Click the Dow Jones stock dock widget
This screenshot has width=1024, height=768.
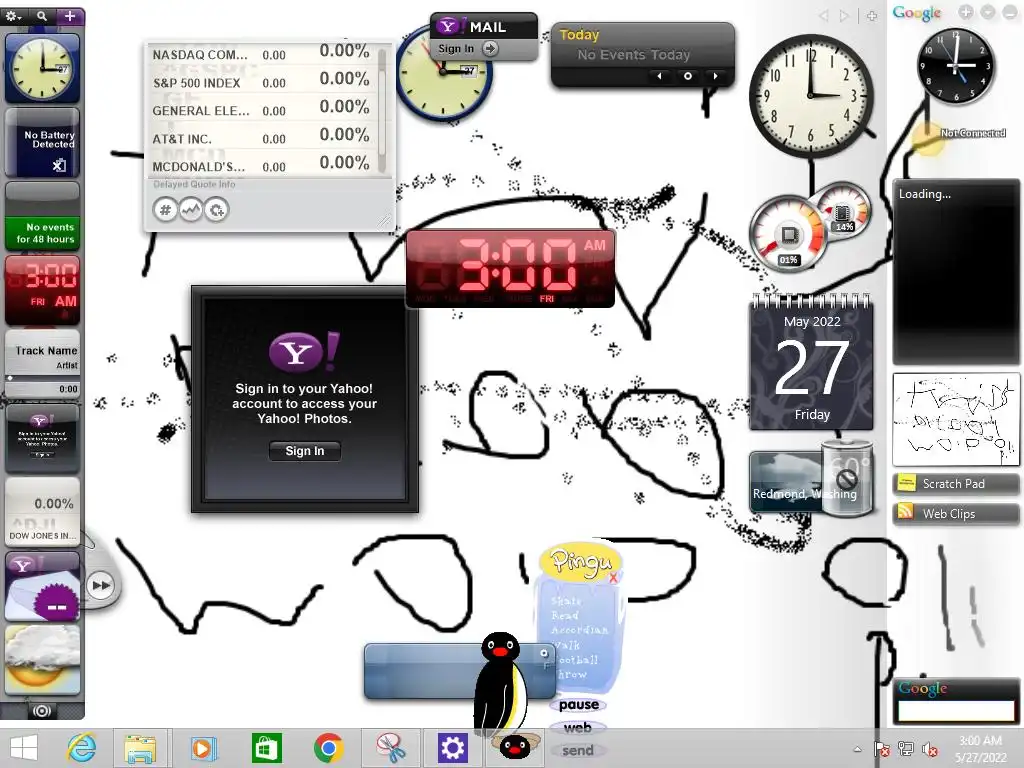(42, 511)
